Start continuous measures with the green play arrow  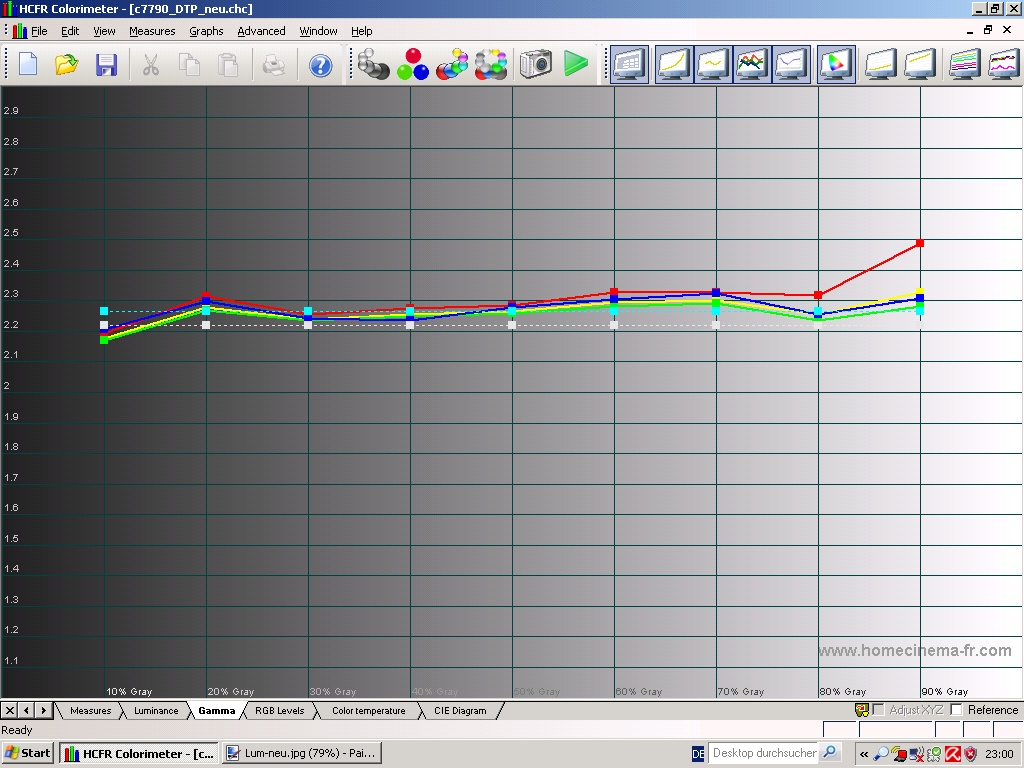(575, 65)
